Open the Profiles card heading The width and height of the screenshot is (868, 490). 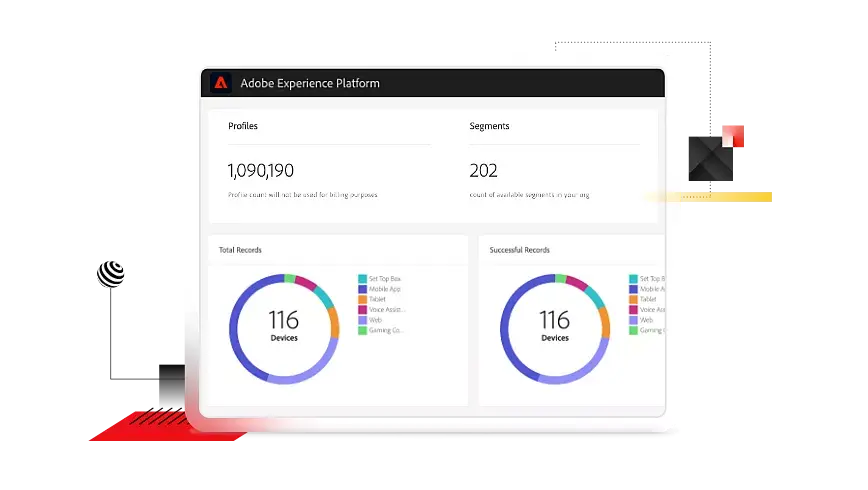[x=243, y=126]
